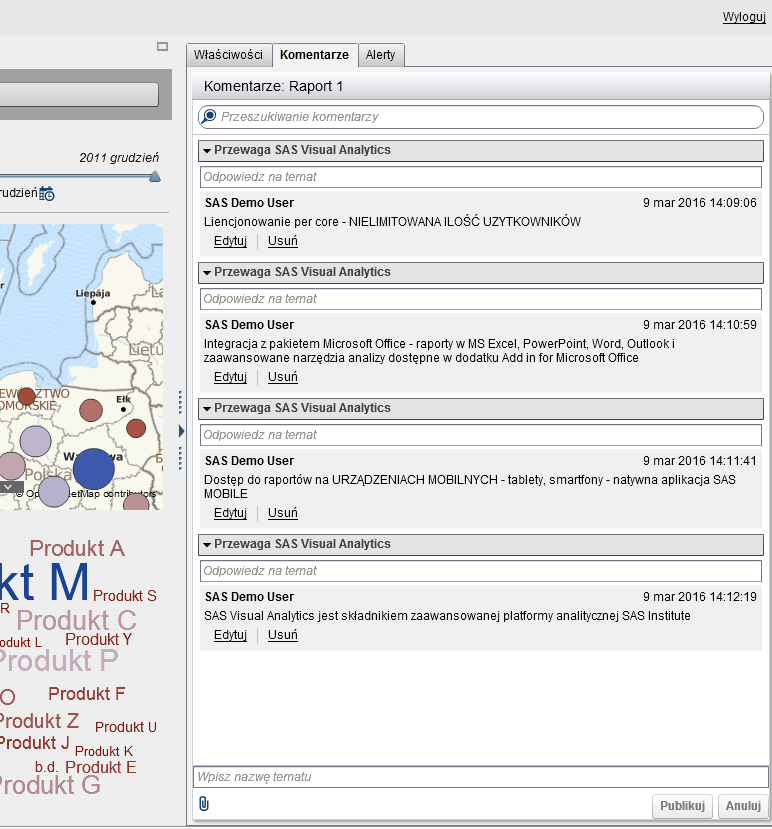Select the Komentarze tab
This screenshot has height=829, width=772.
click(x=315, y=55)
